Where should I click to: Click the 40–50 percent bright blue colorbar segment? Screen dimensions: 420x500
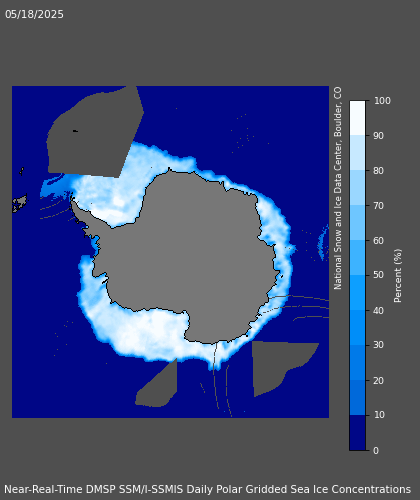pyautogui.click(x=357, y=292)
